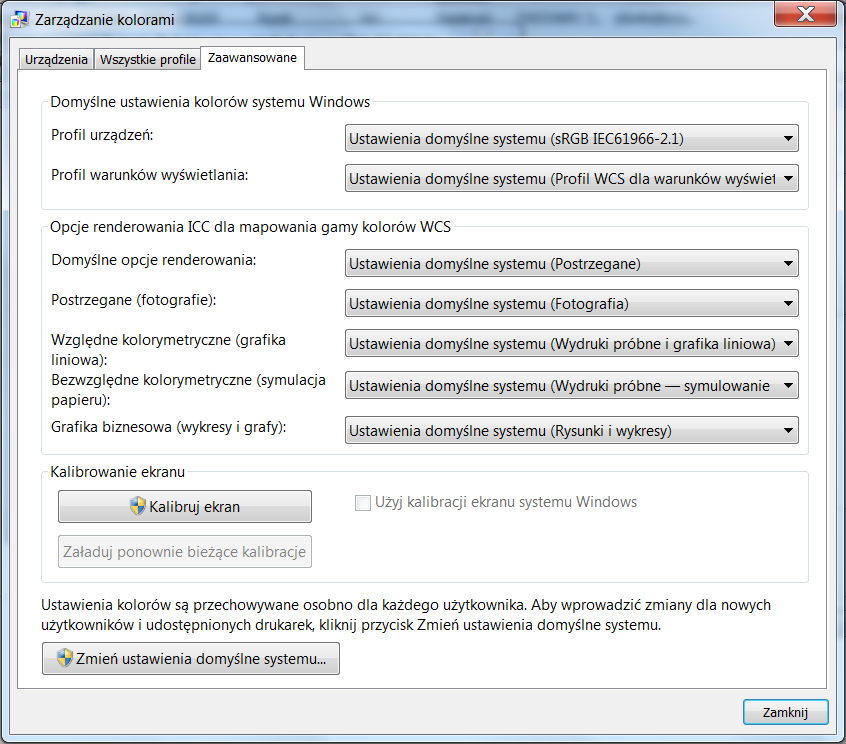Open the Bezwzględne kolorymetryczne dropdown

(571, 385)
